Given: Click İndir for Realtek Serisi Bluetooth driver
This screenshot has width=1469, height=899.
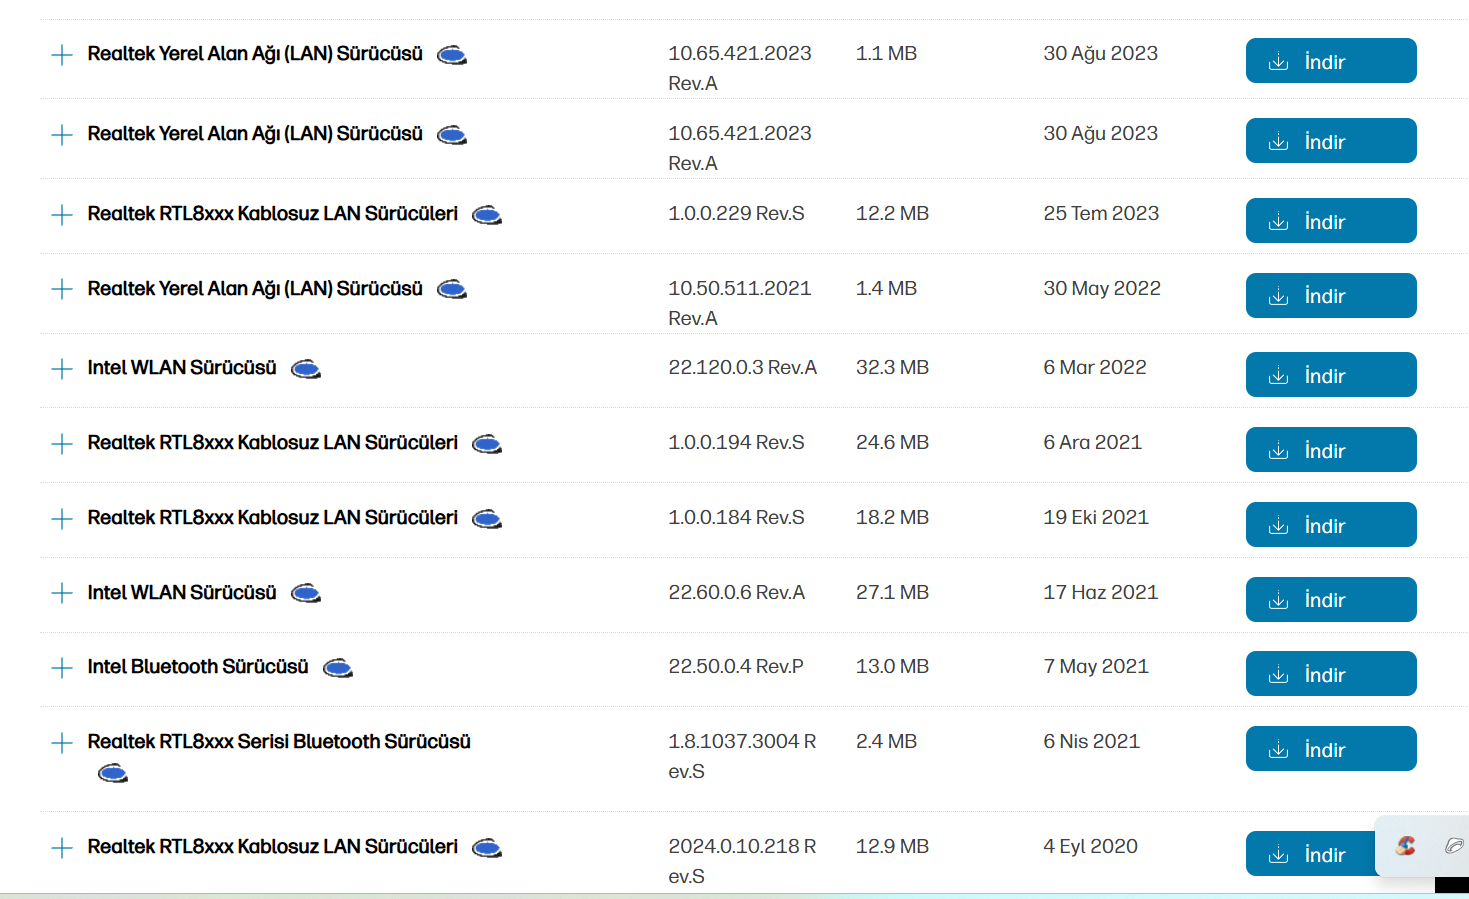Looking at the screenshot, I should 1331,749.
